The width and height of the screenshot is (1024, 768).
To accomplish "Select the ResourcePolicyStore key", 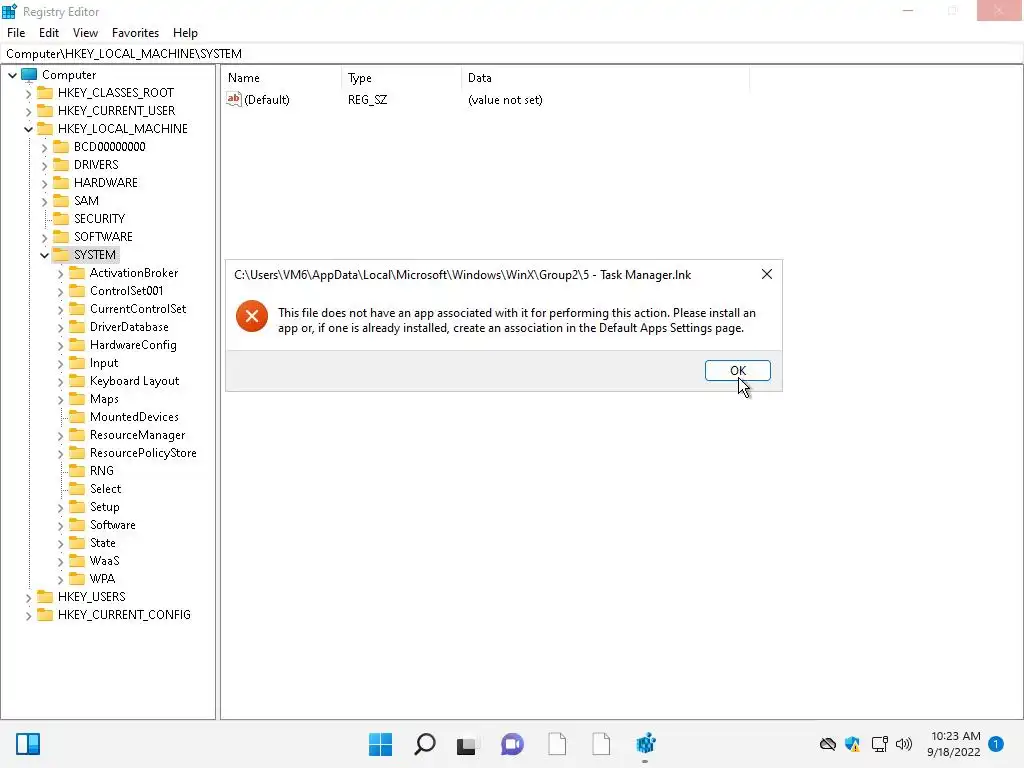I will tap(143, 453).
